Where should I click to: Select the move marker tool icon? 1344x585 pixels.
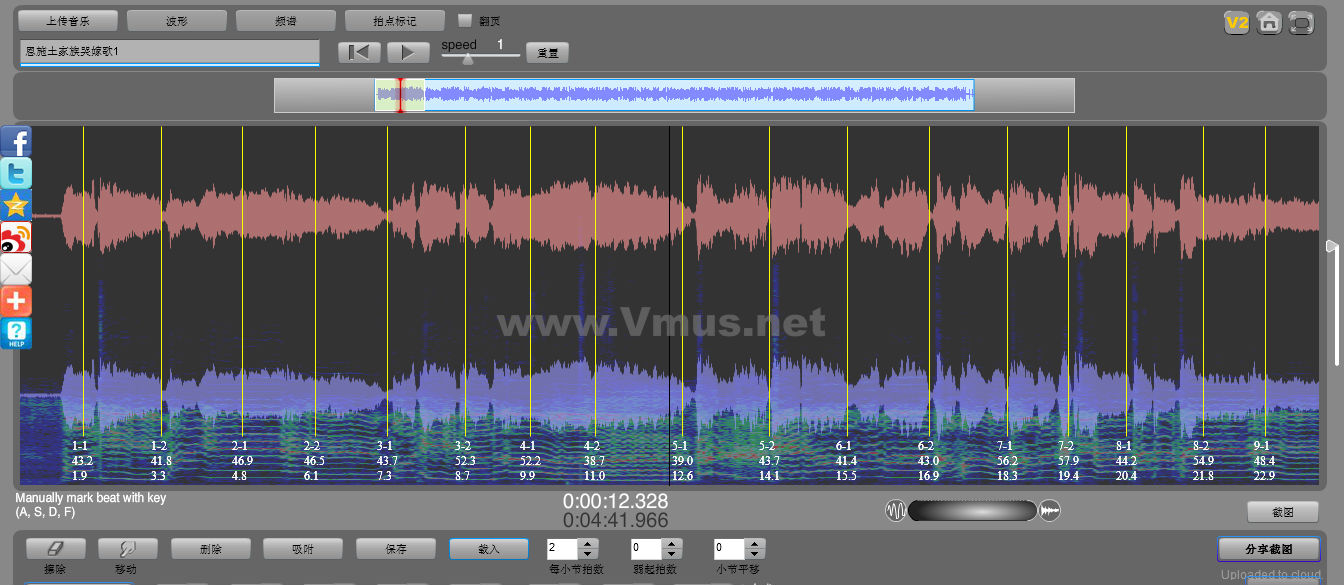coord(127,549)
